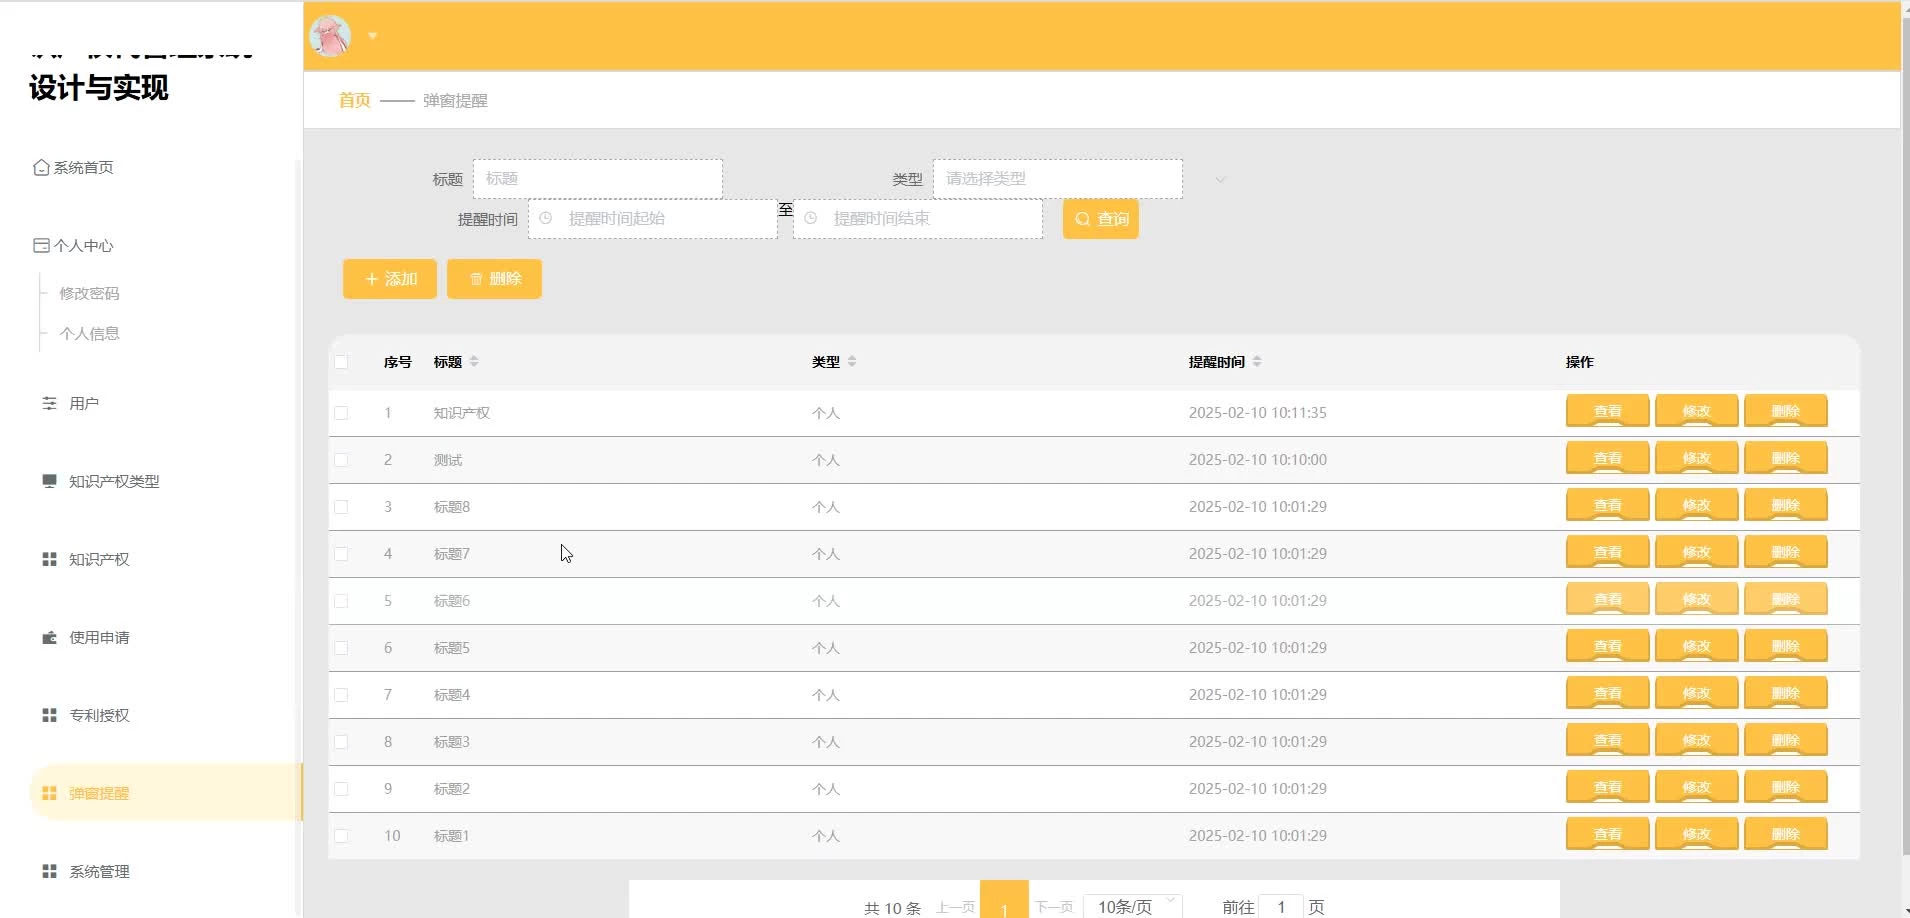Click the 提醒时间起始 start time field

click(655, 219)
